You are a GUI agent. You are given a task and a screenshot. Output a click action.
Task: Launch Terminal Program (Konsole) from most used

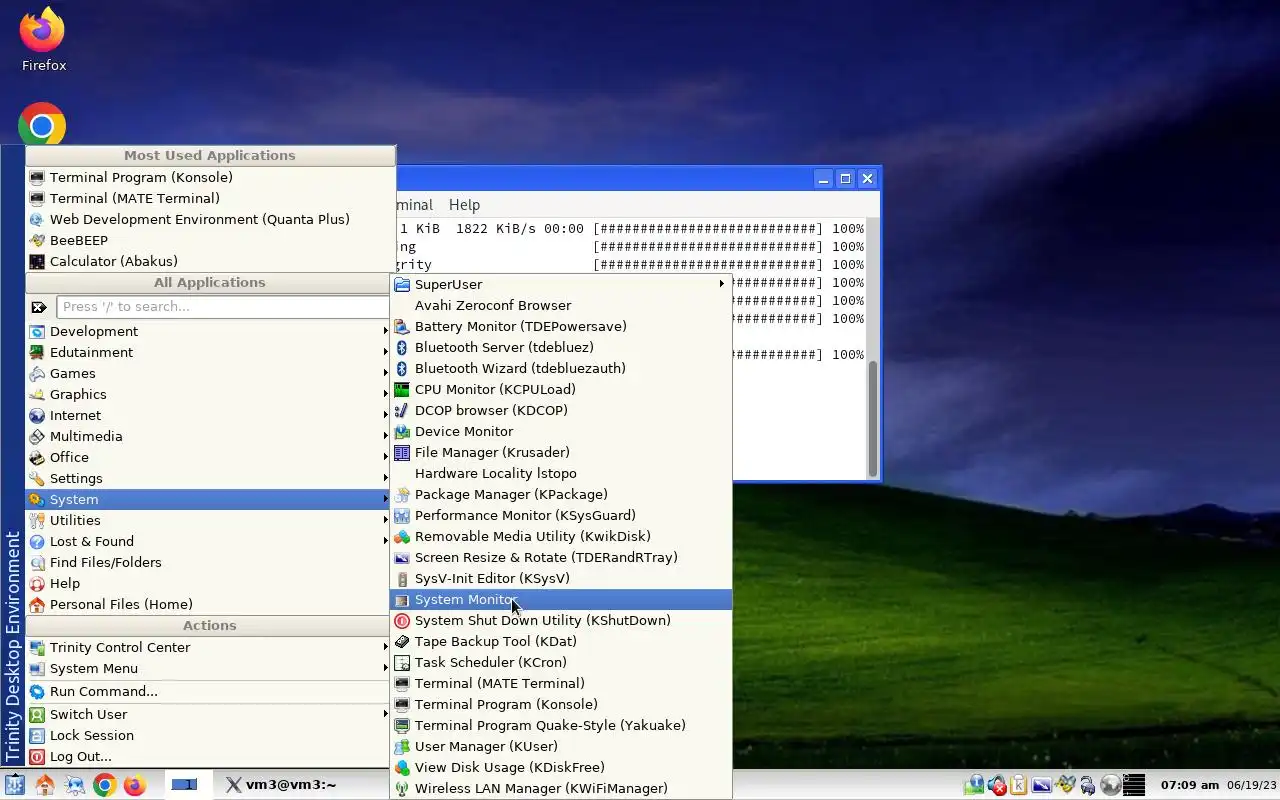click(210, 177)
